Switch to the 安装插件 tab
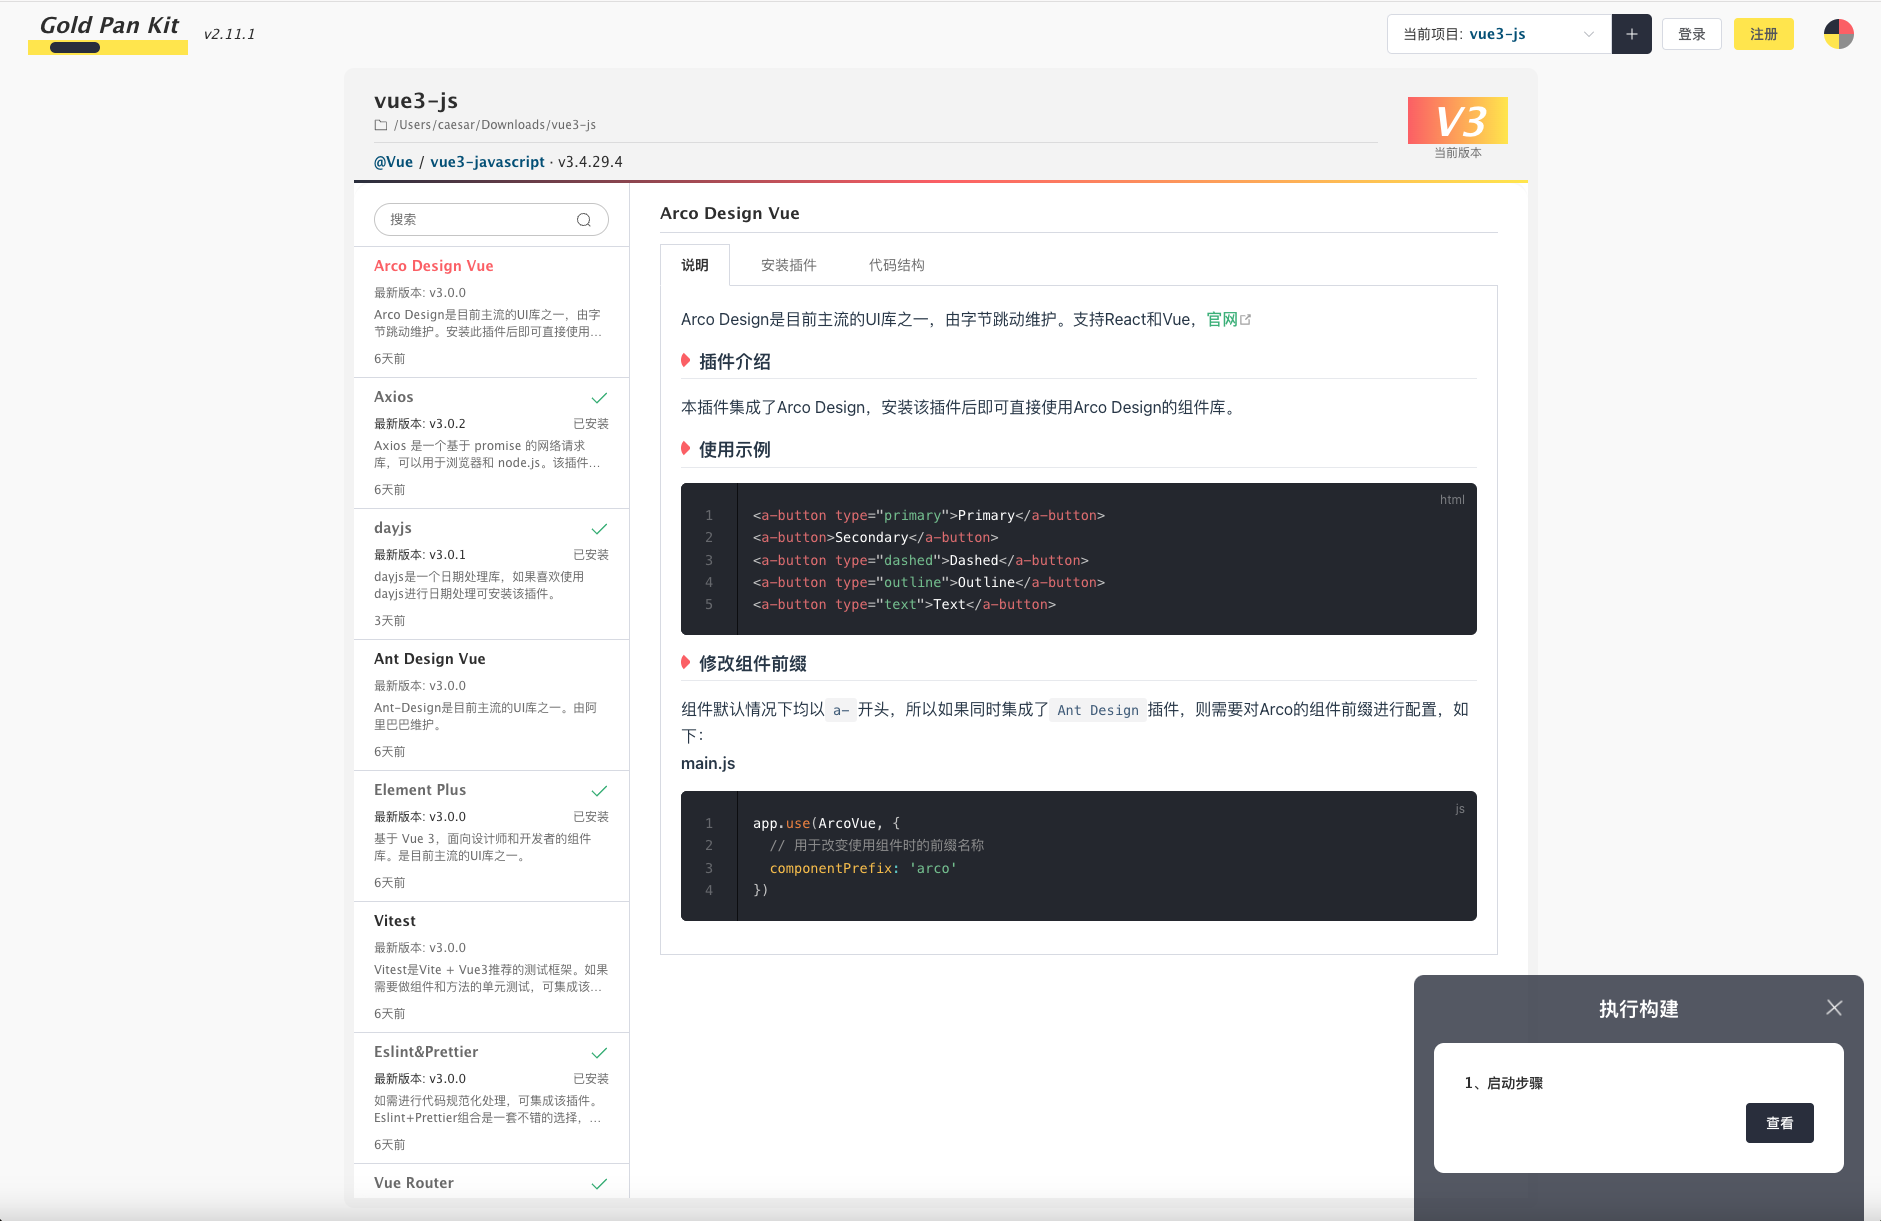1881x1221 pixels. (x=789, y=265)
